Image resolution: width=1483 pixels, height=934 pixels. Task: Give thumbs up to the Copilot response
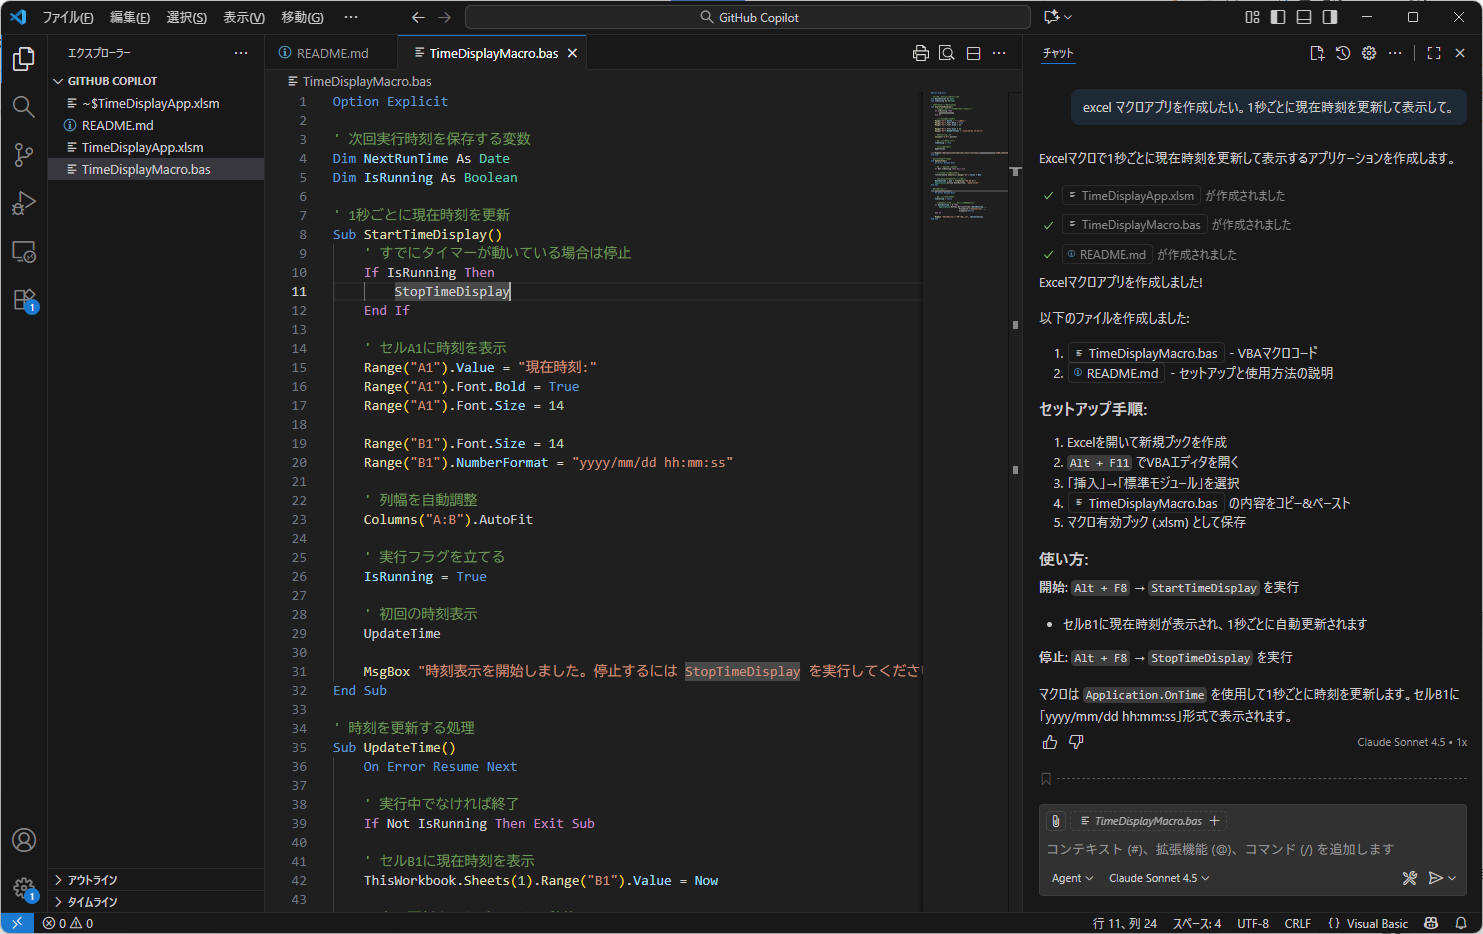coord(1048,741)
